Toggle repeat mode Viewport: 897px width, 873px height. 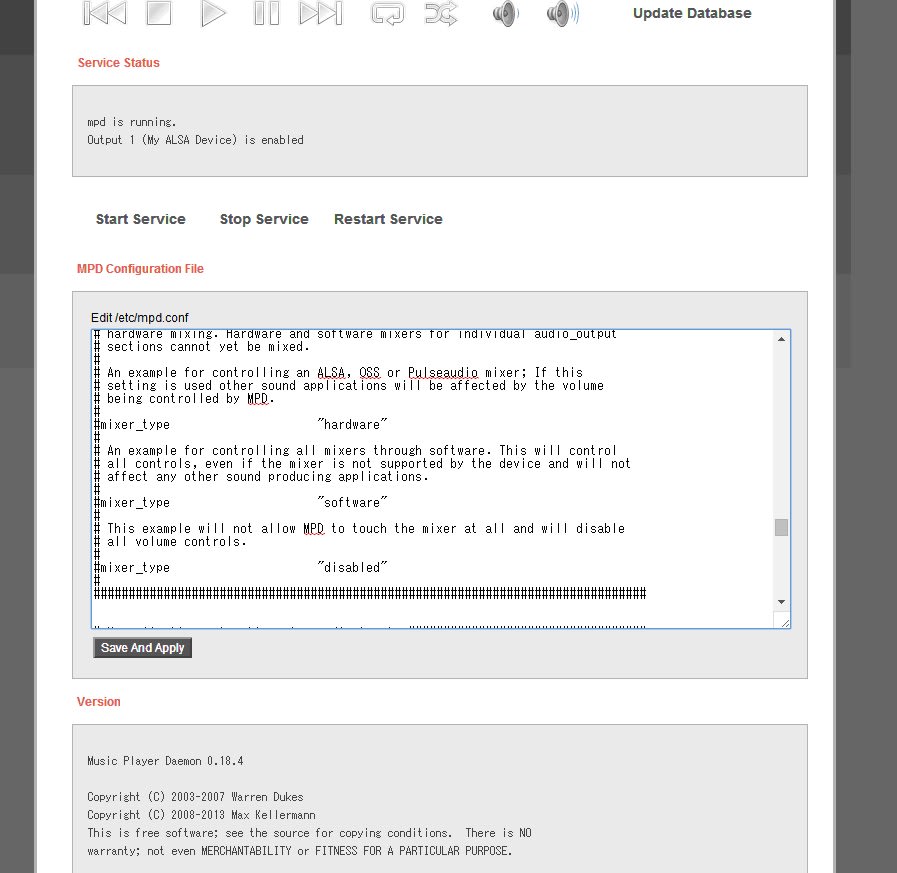point(386,13)
